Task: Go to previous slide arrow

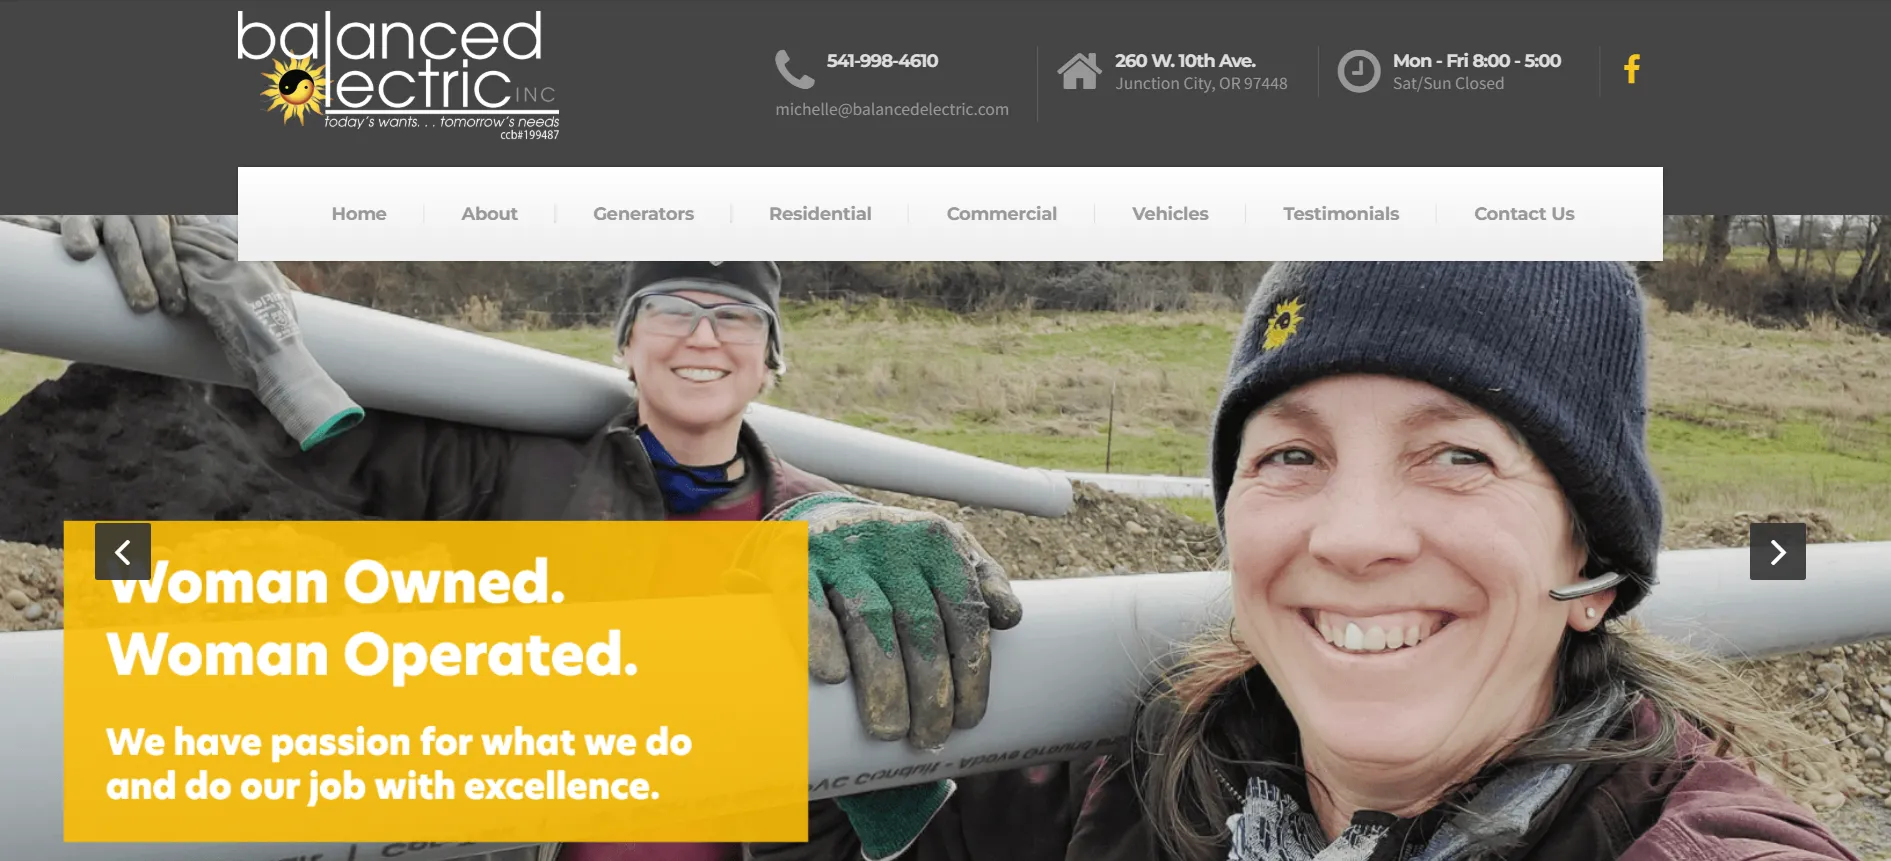Action: 123,551
